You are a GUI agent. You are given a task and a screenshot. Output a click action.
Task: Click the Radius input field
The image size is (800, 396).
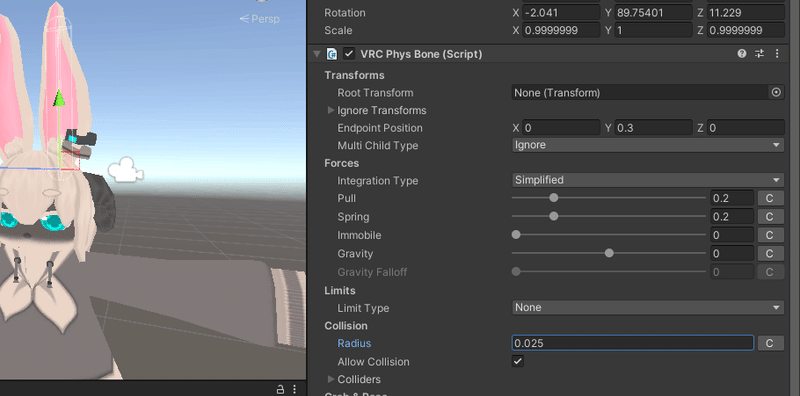coord(633,343)
